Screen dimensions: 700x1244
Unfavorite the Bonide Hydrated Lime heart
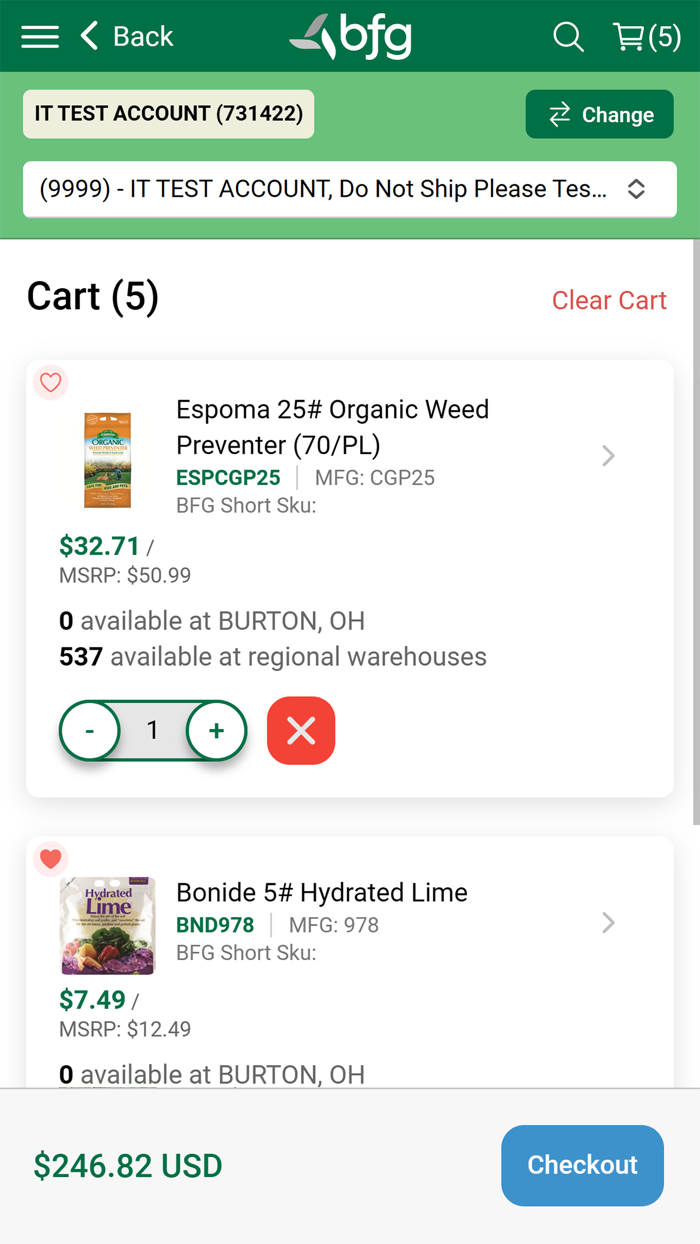(51, 858)
